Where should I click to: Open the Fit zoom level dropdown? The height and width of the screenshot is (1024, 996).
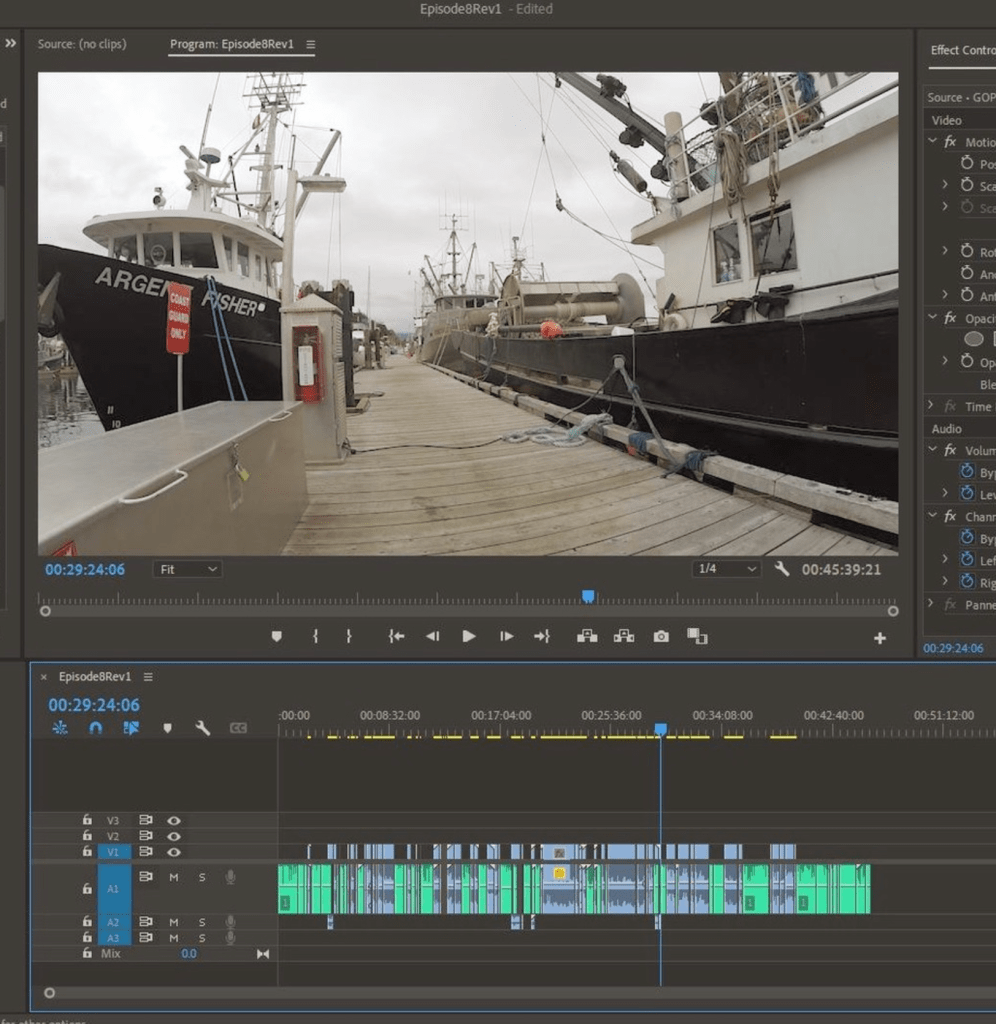pos(187,569)
